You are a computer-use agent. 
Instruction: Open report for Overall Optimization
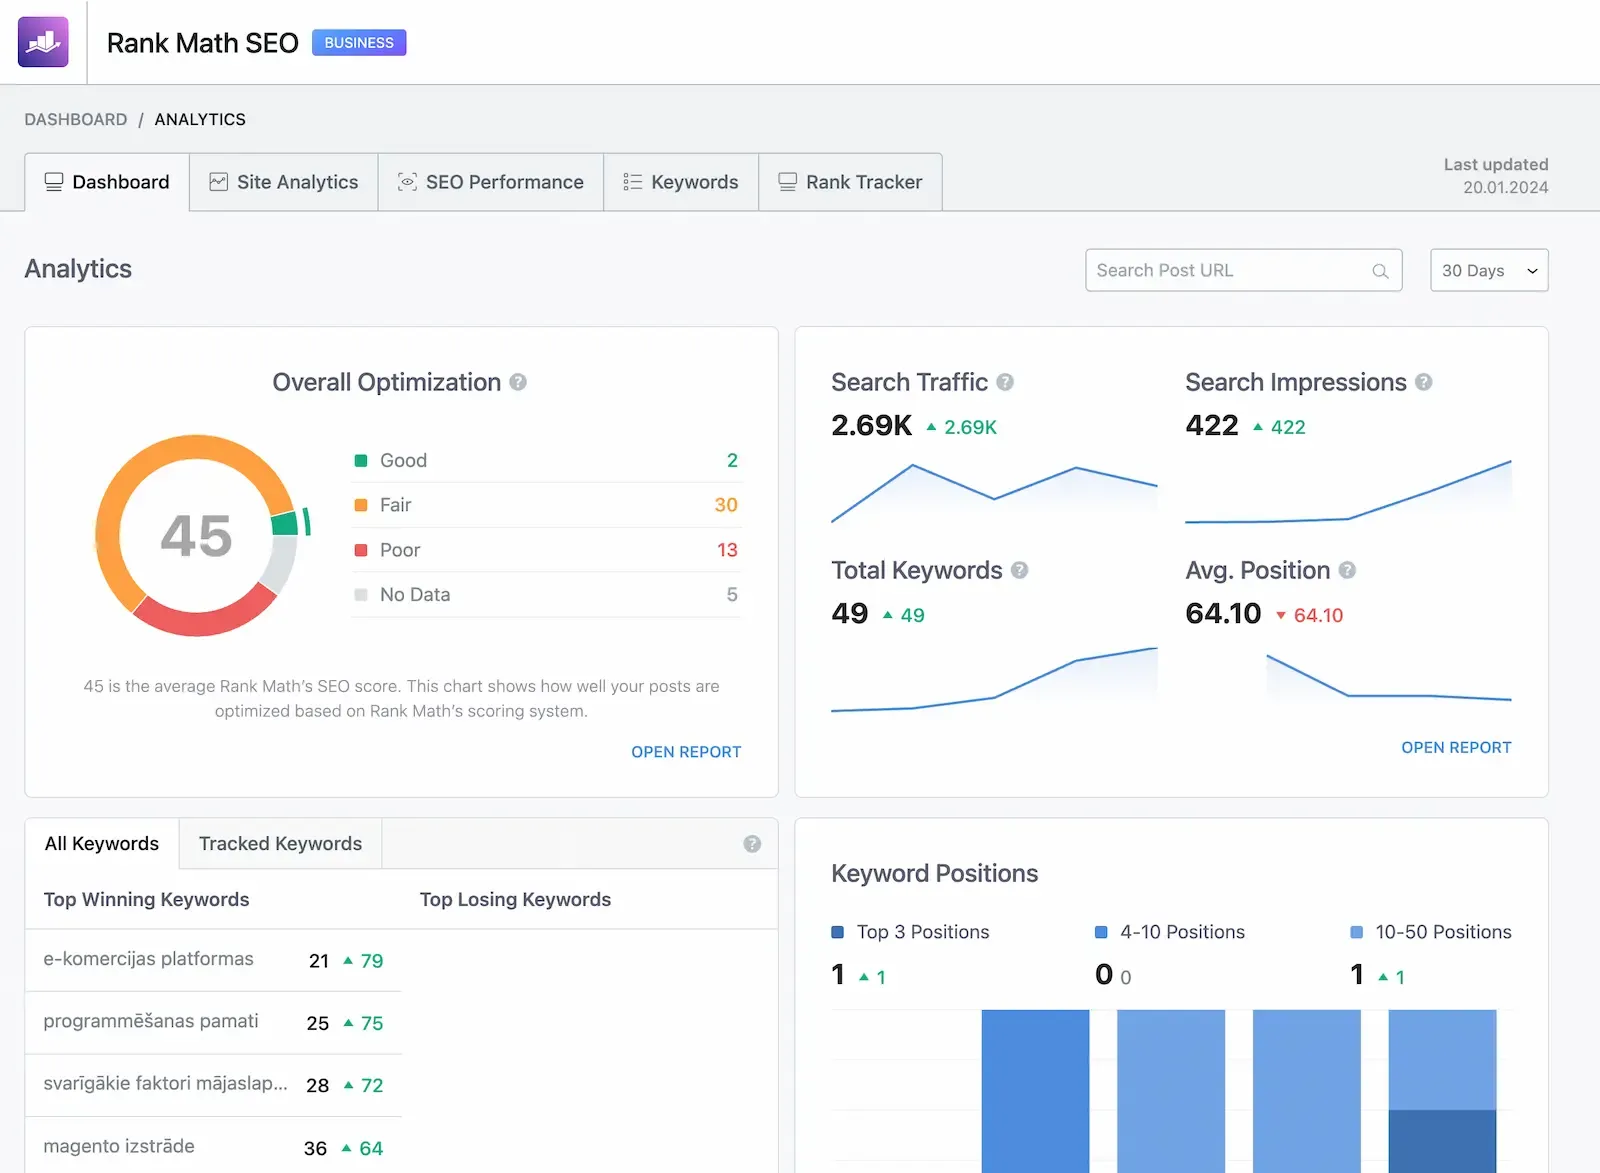686,752
